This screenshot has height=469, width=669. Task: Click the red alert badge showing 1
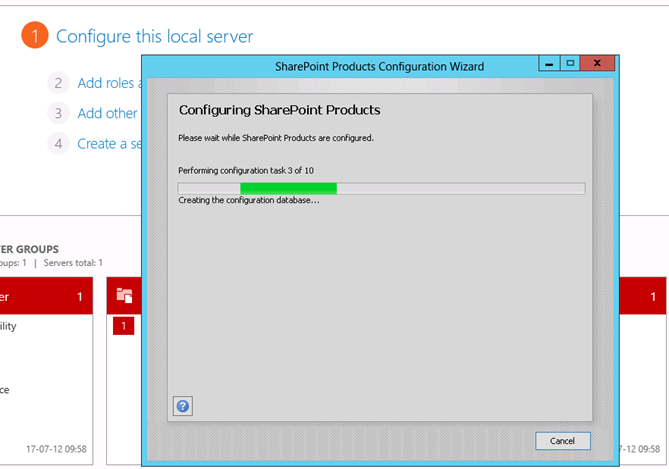tap(123, 326)
